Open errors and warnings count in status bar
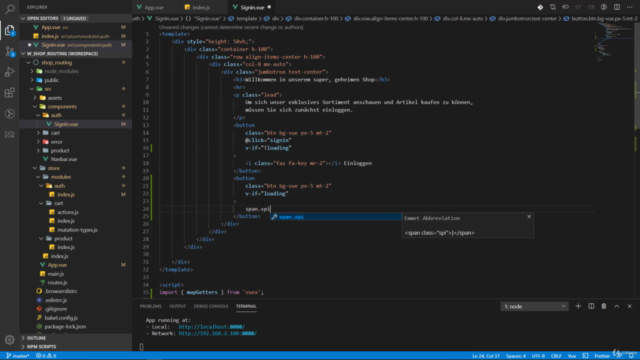The image size is (640, 360). point(46,356)
